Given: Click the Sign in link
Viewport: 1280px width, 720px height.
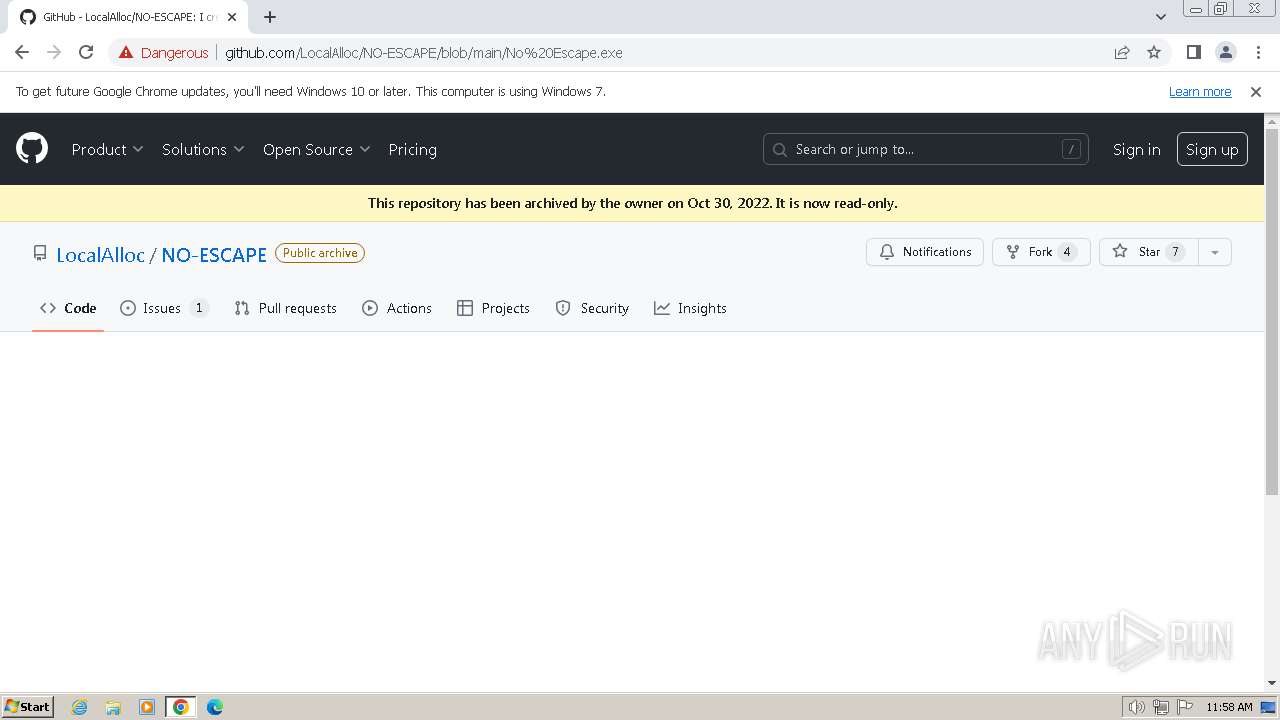Looking at the screenshot, I should click(x=1136, y=149).
